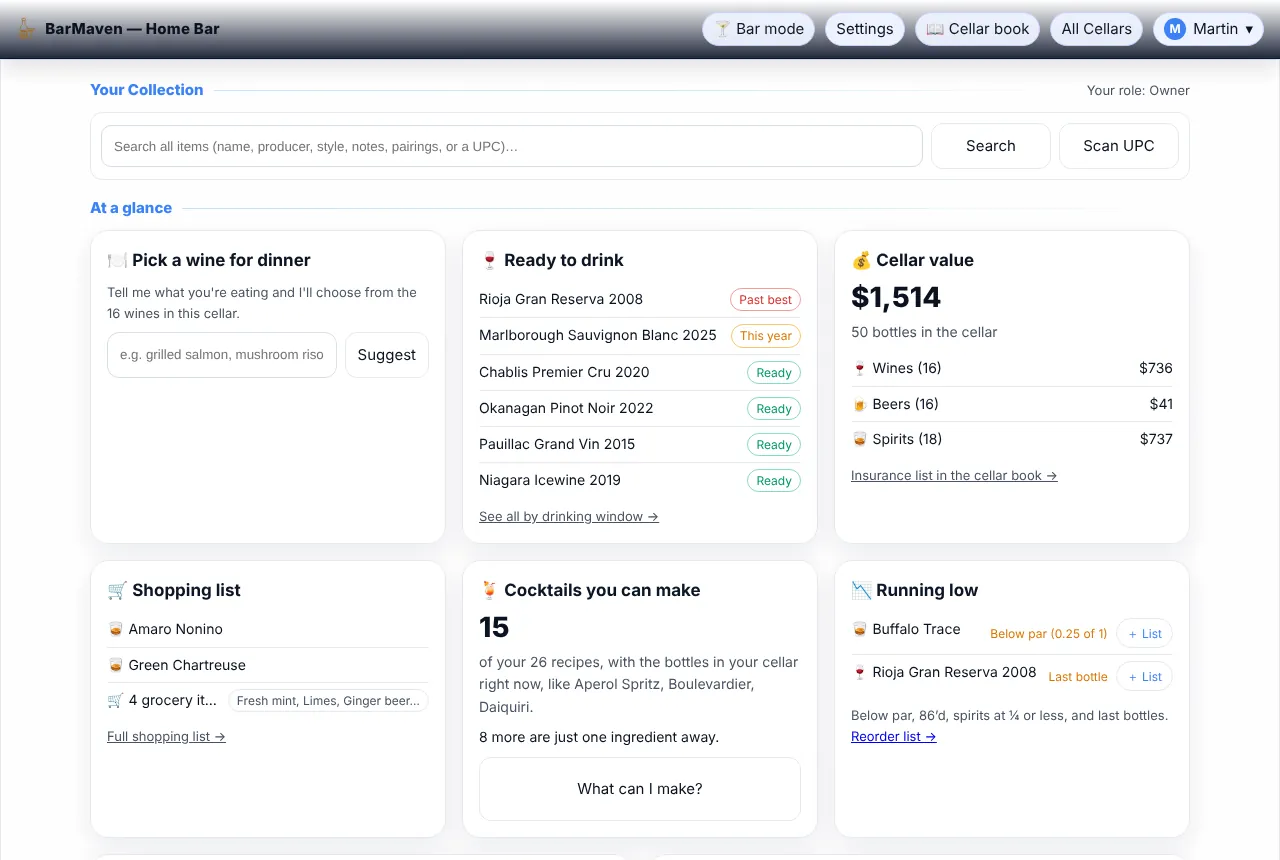
Task: Click the whisky glass icon next to Spirits (18)
Action: (x=859, y=439)
